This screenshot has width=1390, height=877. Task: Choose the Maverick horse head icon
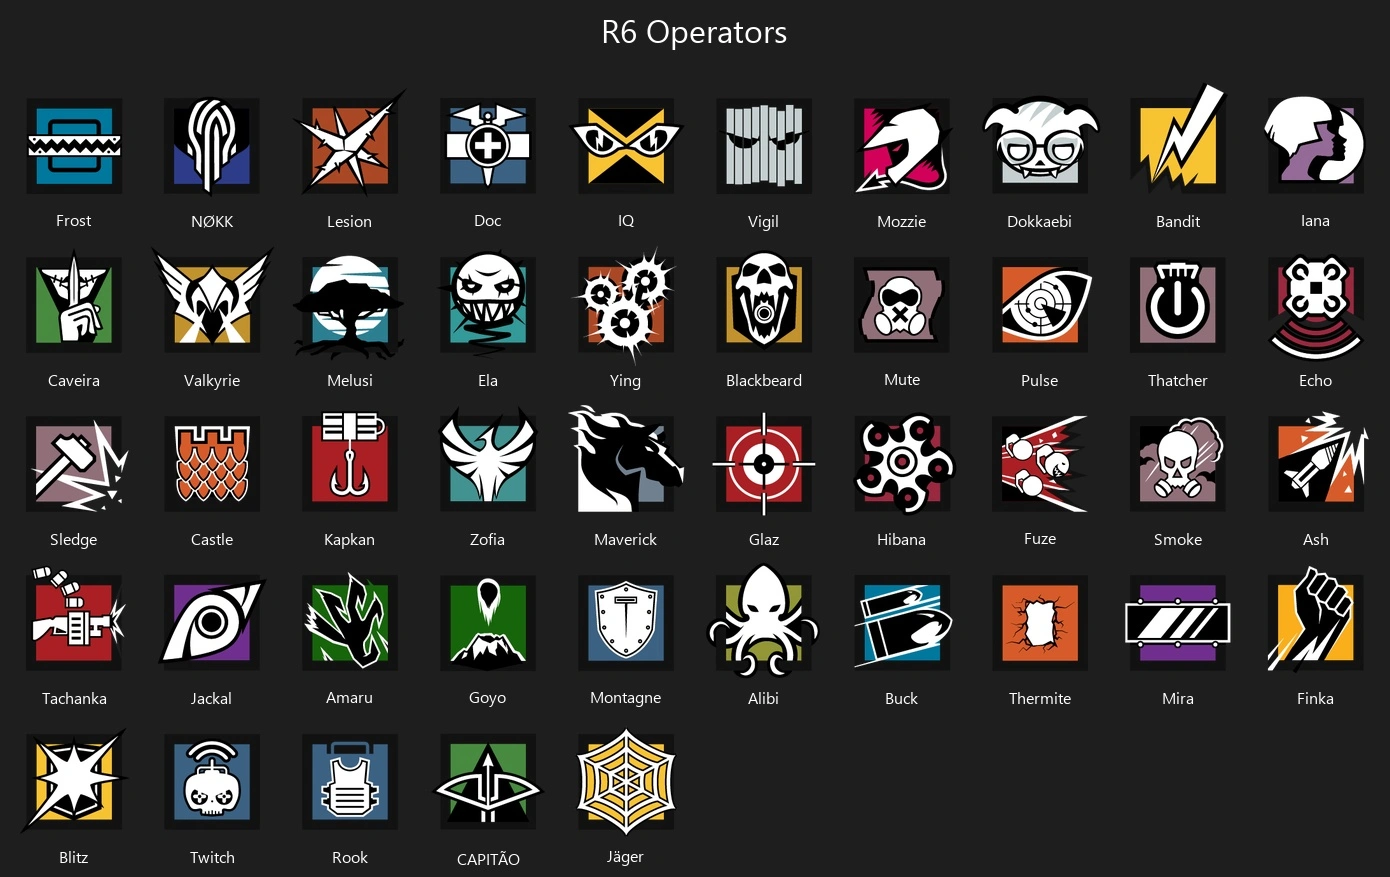coord(626,460)
